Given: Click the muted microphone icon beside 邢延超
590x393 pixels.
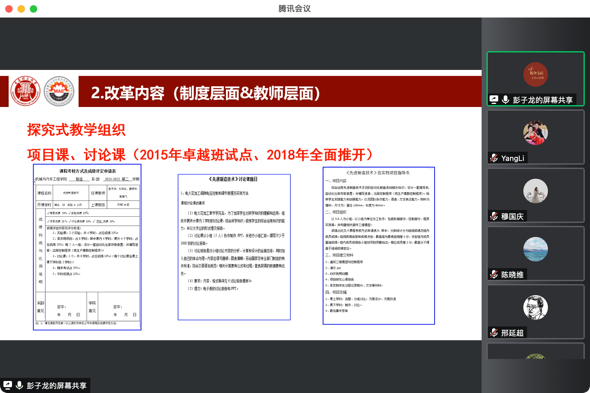Looking at the screenshot, I should point(494,333).
